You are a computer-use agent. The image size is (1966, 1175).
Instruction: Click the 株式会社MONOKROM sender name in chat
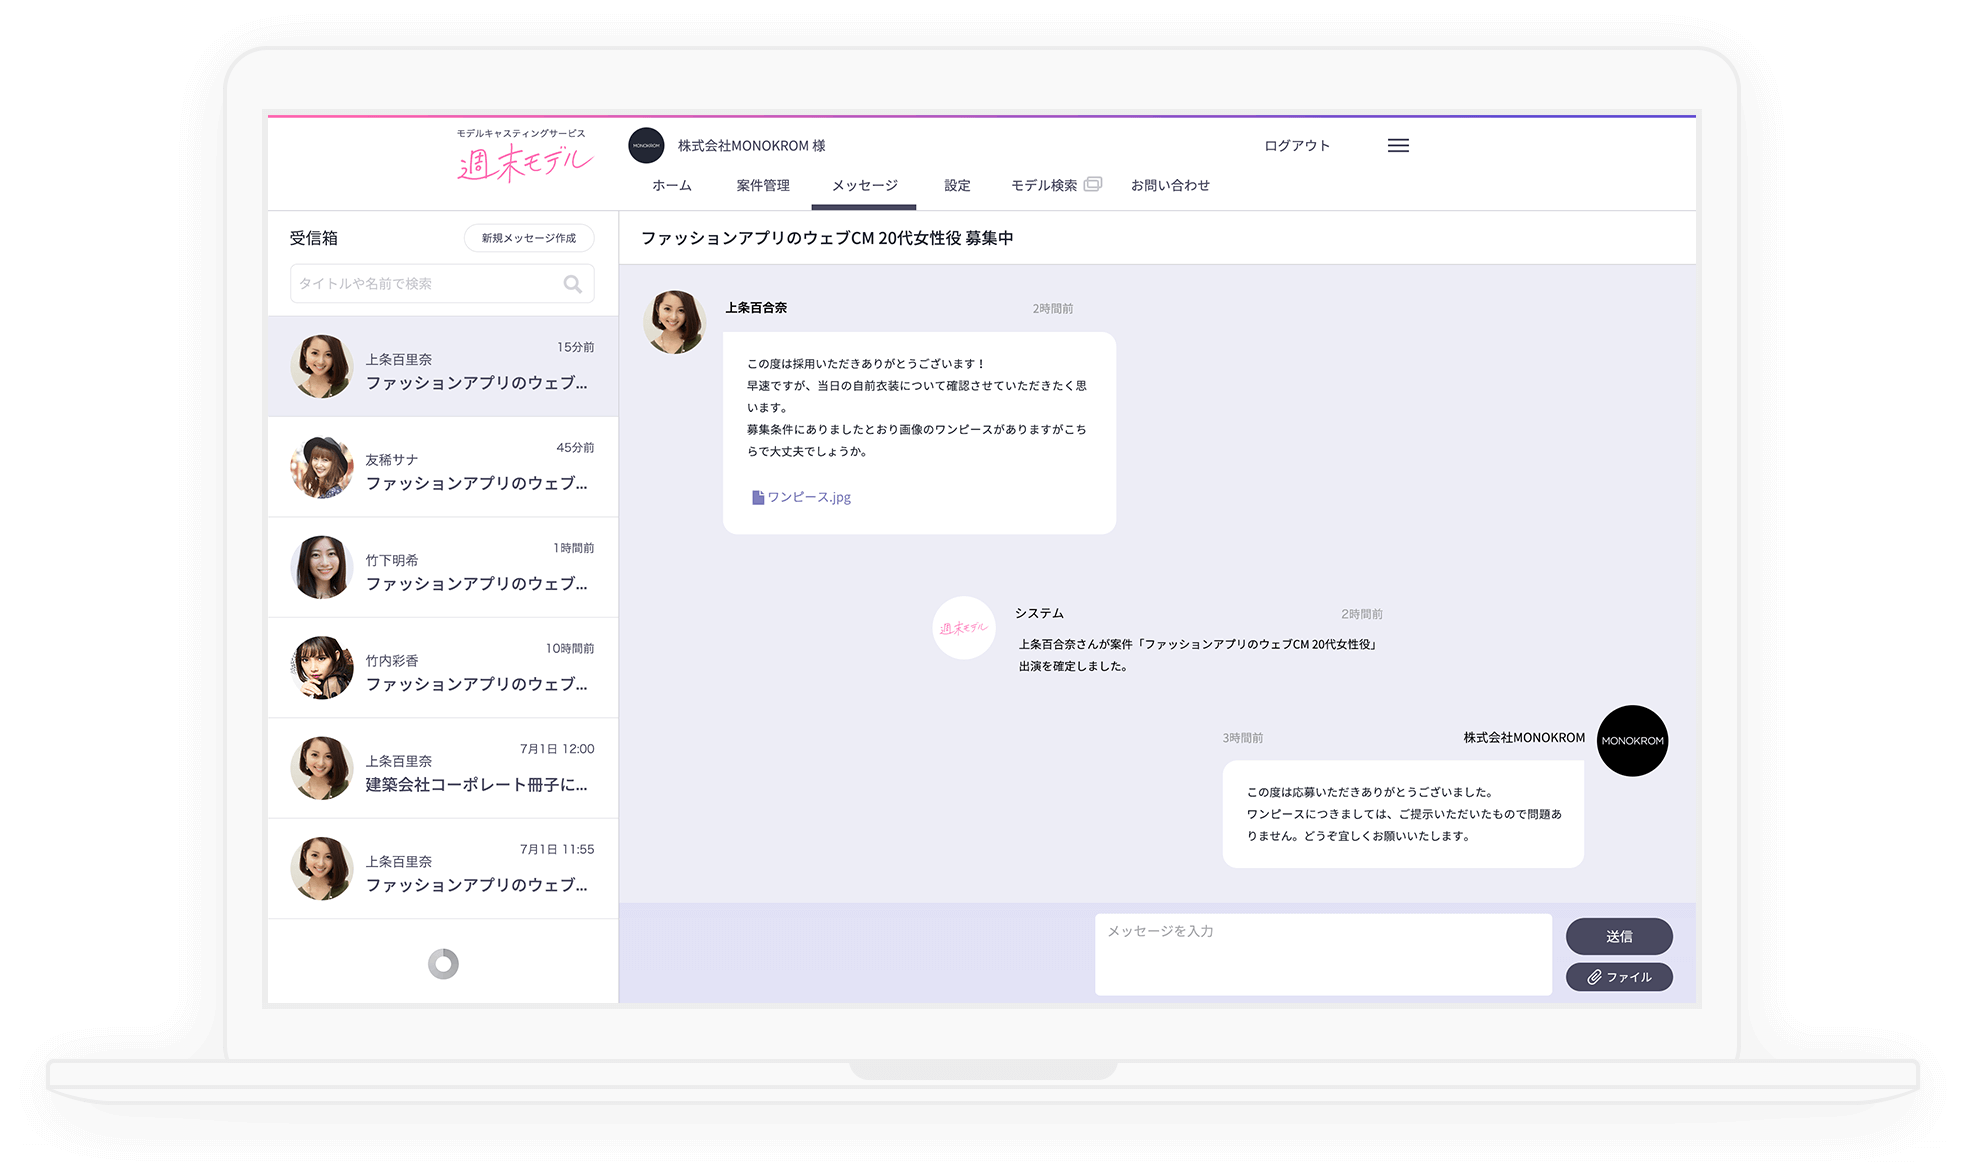click(x=1524, y=738)
